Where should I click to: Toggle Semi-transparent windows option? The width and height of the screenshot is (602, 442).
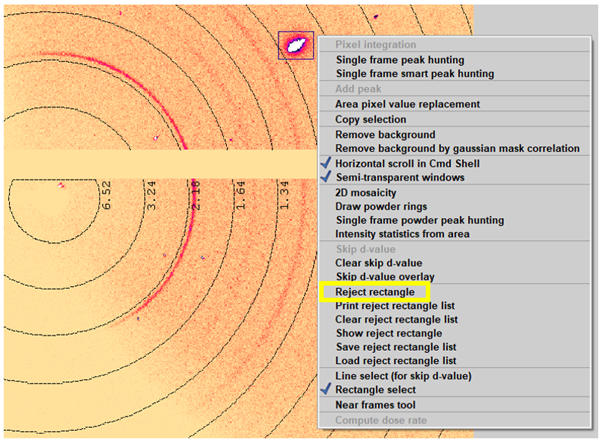400,177
